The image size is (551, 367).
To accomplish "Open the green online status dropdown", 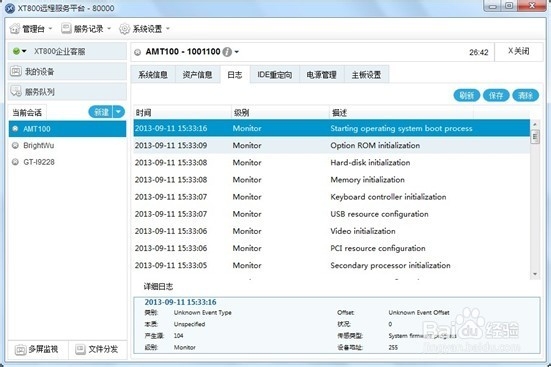I will tap(19, 51).
